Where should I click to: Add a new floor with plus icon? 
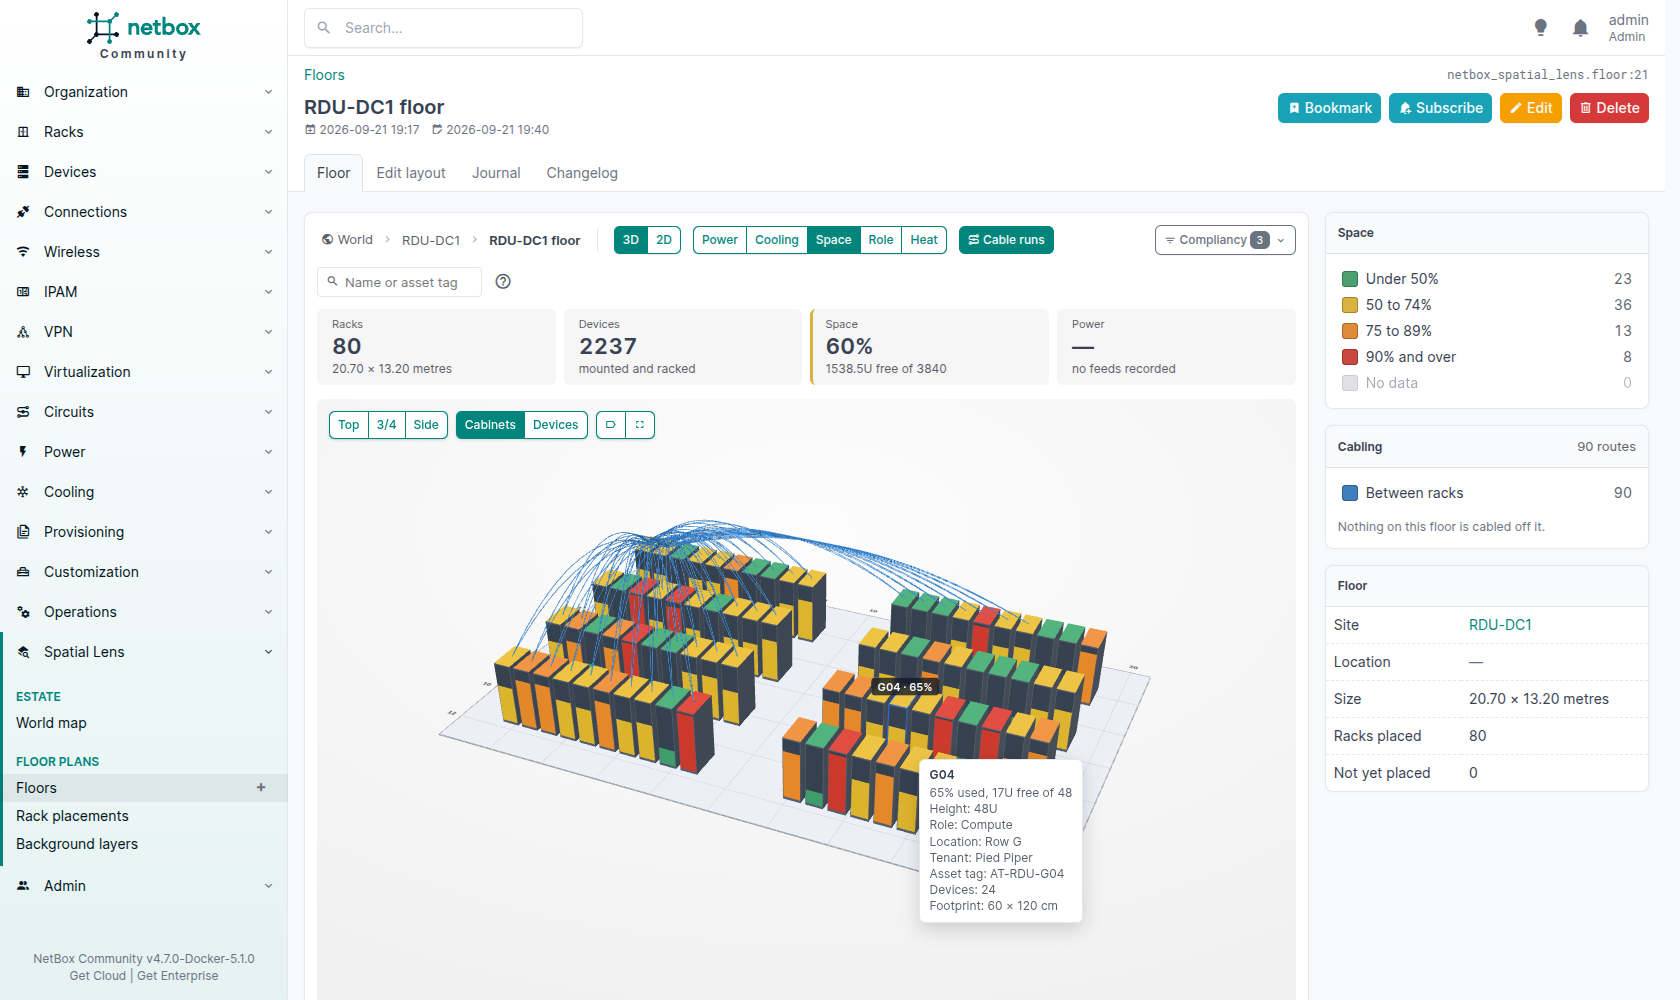[261, 788]
